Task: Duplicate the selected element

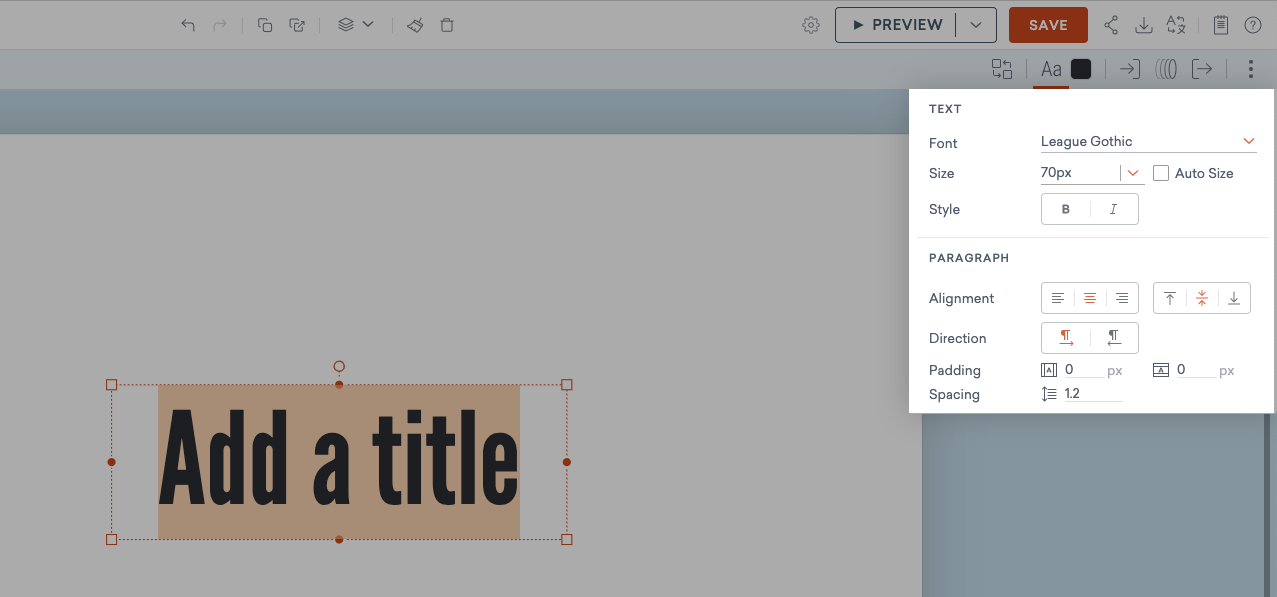Action: (x=265, y=24)
